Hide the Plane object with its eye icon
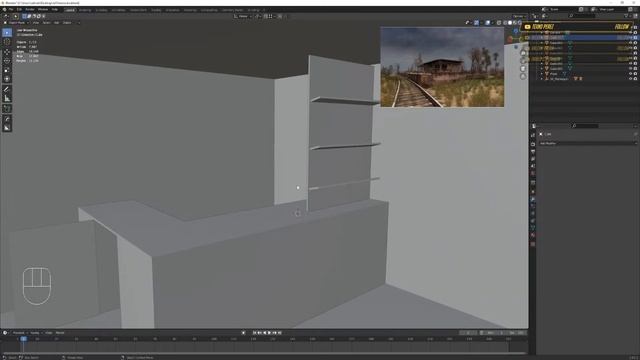 (x=630, y=74)
